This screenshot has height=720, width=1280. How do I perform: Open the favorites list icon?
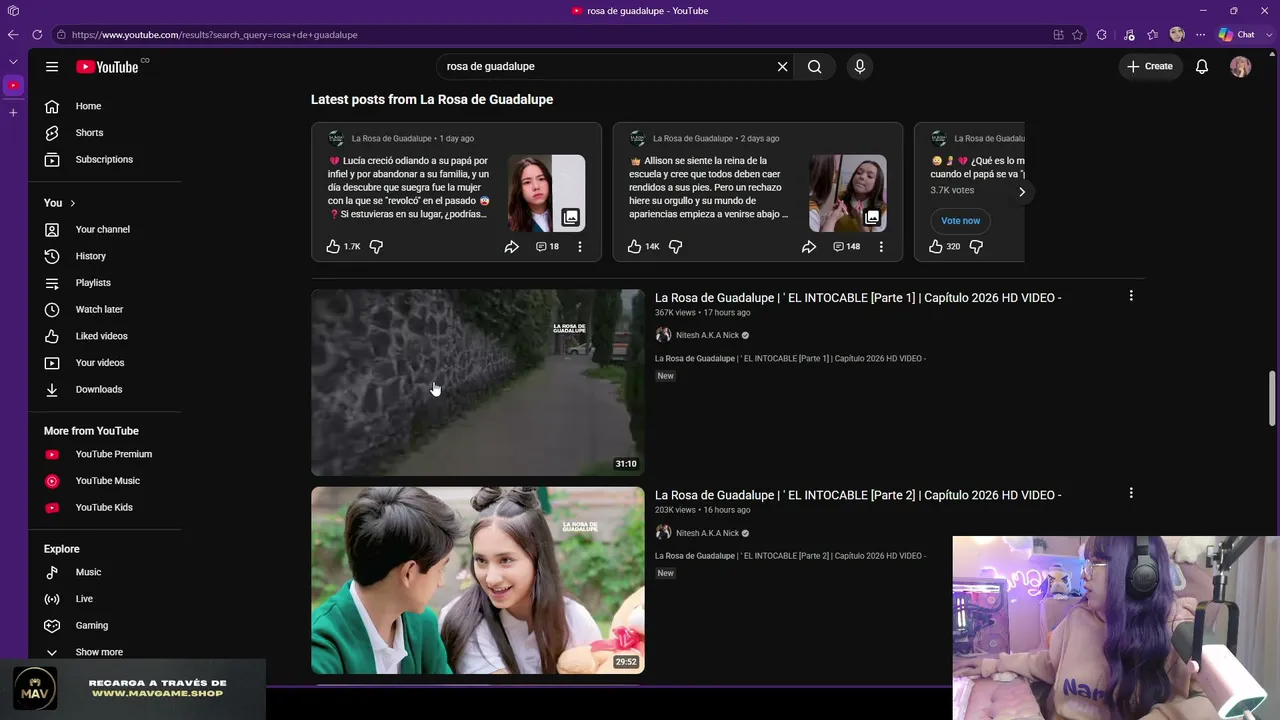1153,35
